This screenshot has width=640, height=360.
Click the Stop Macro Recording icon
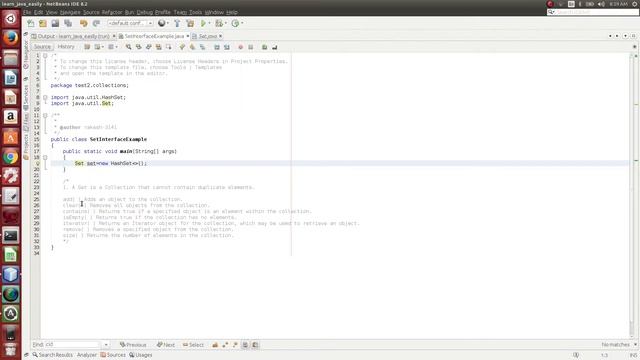pyautogui.click(x=251, y=47)
